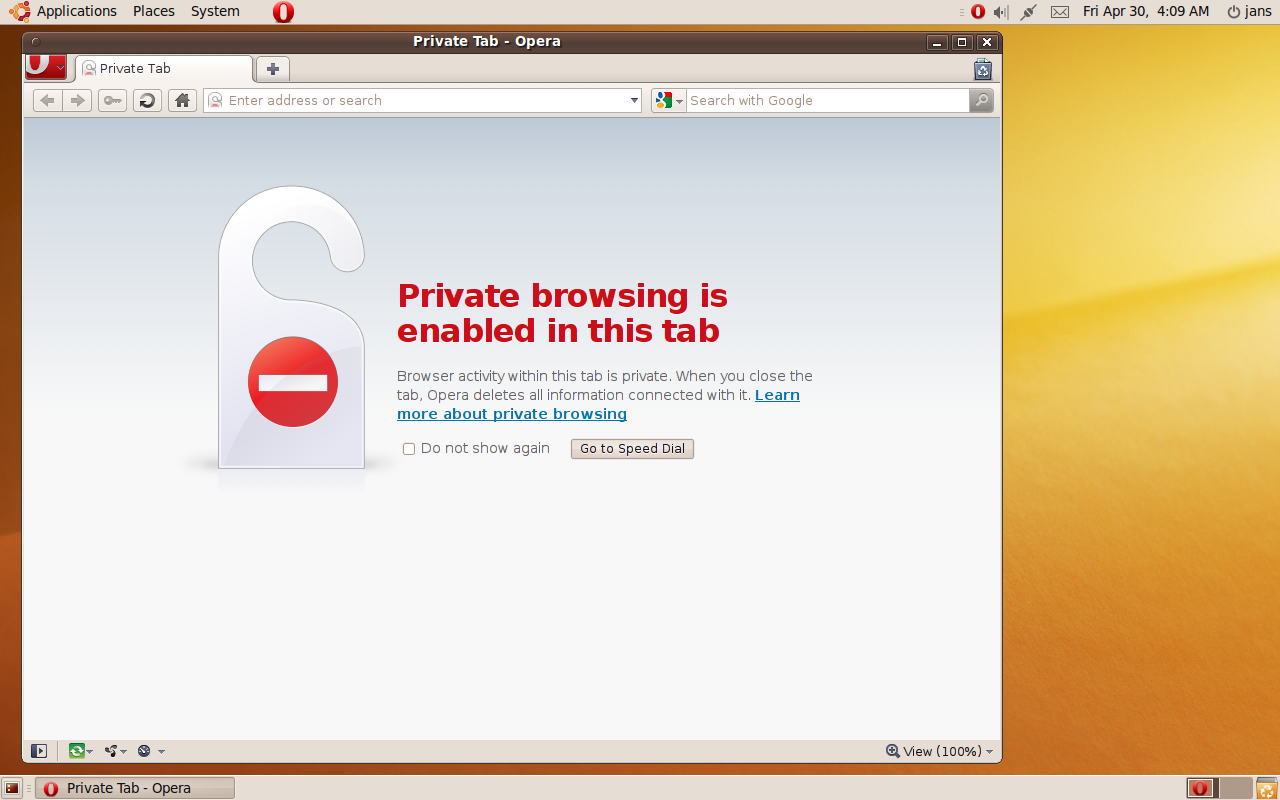Viewport: 1280px width, 800px height.
Task: Open the closed tabs trash can
Action: [983, 69]
